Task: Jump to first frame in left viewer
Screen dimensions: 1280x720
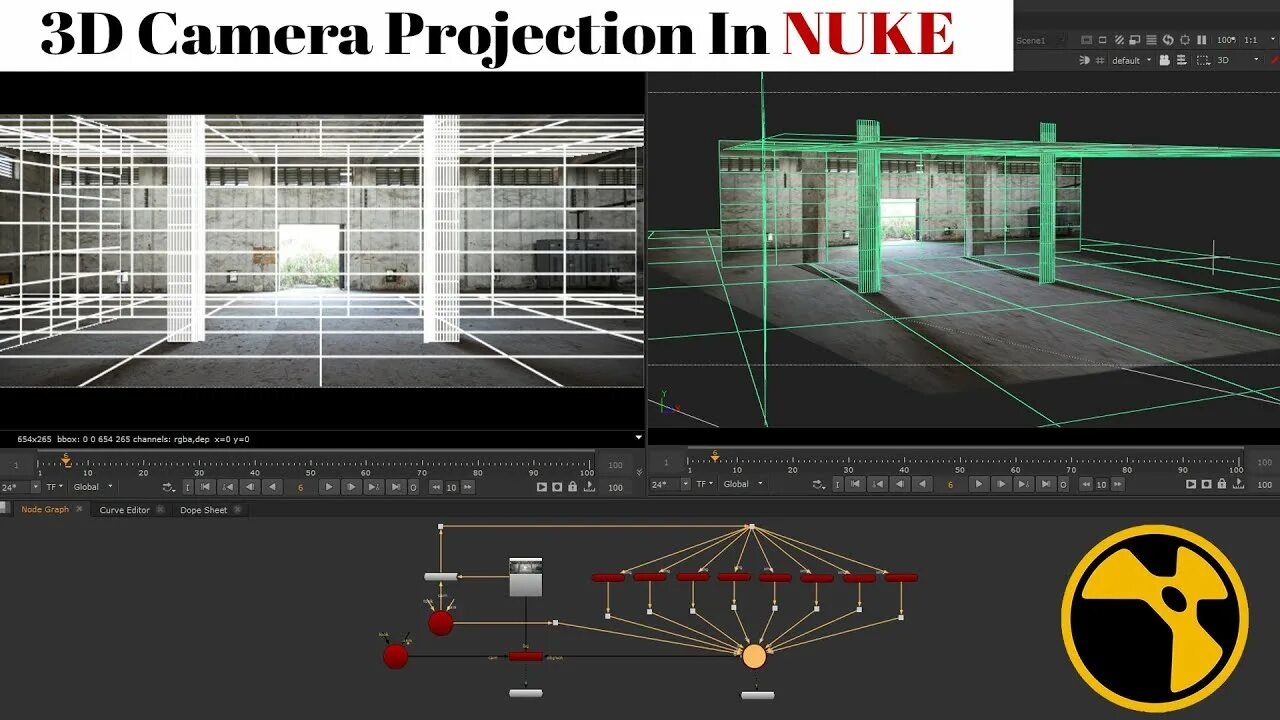Action: click(204, 487)
